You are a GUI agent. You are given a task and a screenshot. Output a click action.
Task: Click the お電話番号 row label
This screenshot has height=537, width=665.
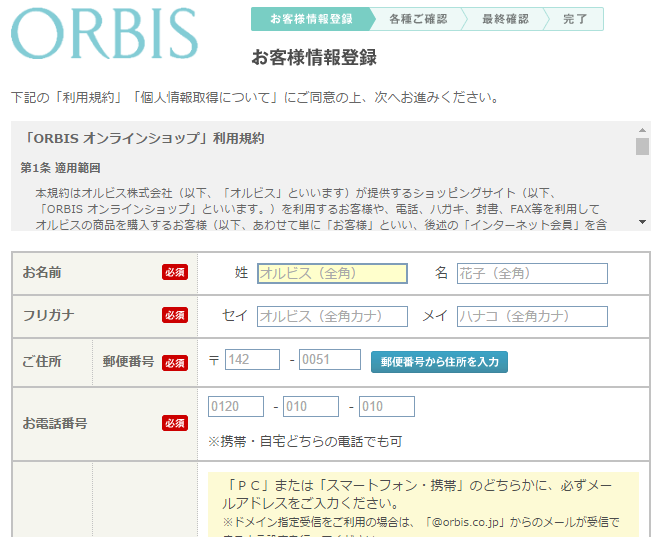point(55,423)
